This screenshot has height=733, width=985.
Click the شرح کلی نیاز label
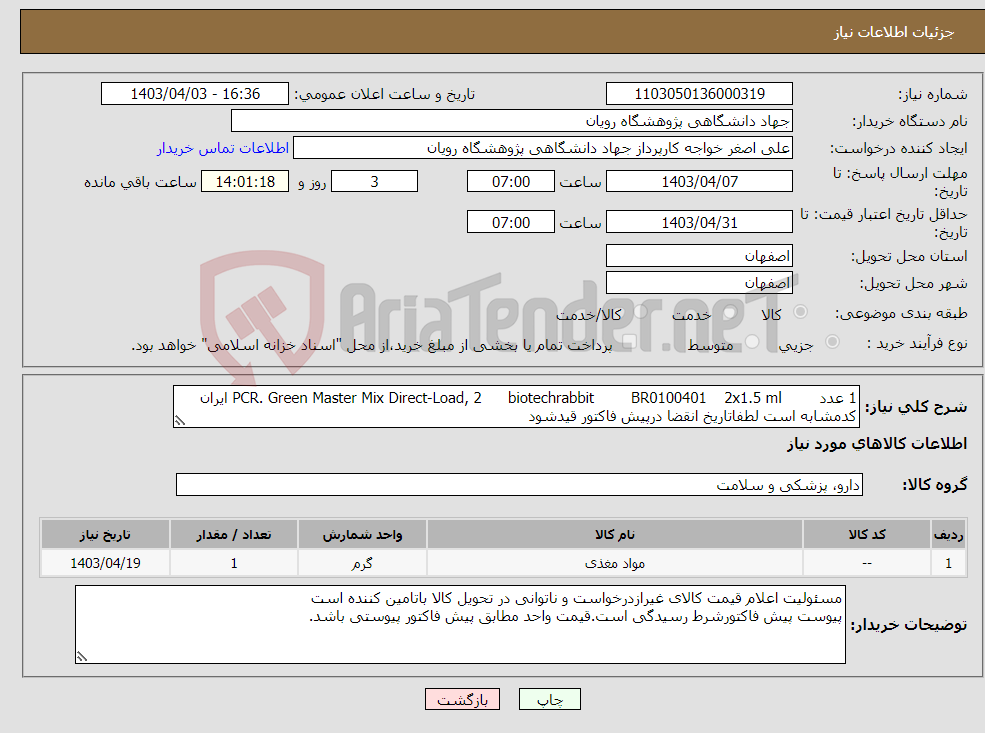pos(917,407)
